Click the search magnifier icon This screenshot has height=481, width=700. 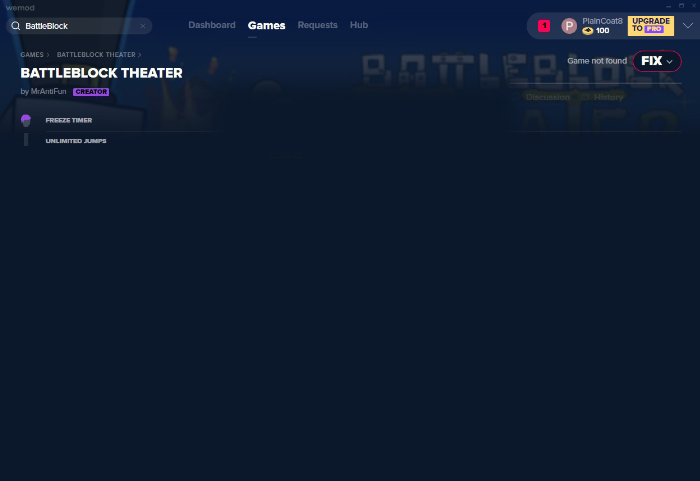pos(16,26)
